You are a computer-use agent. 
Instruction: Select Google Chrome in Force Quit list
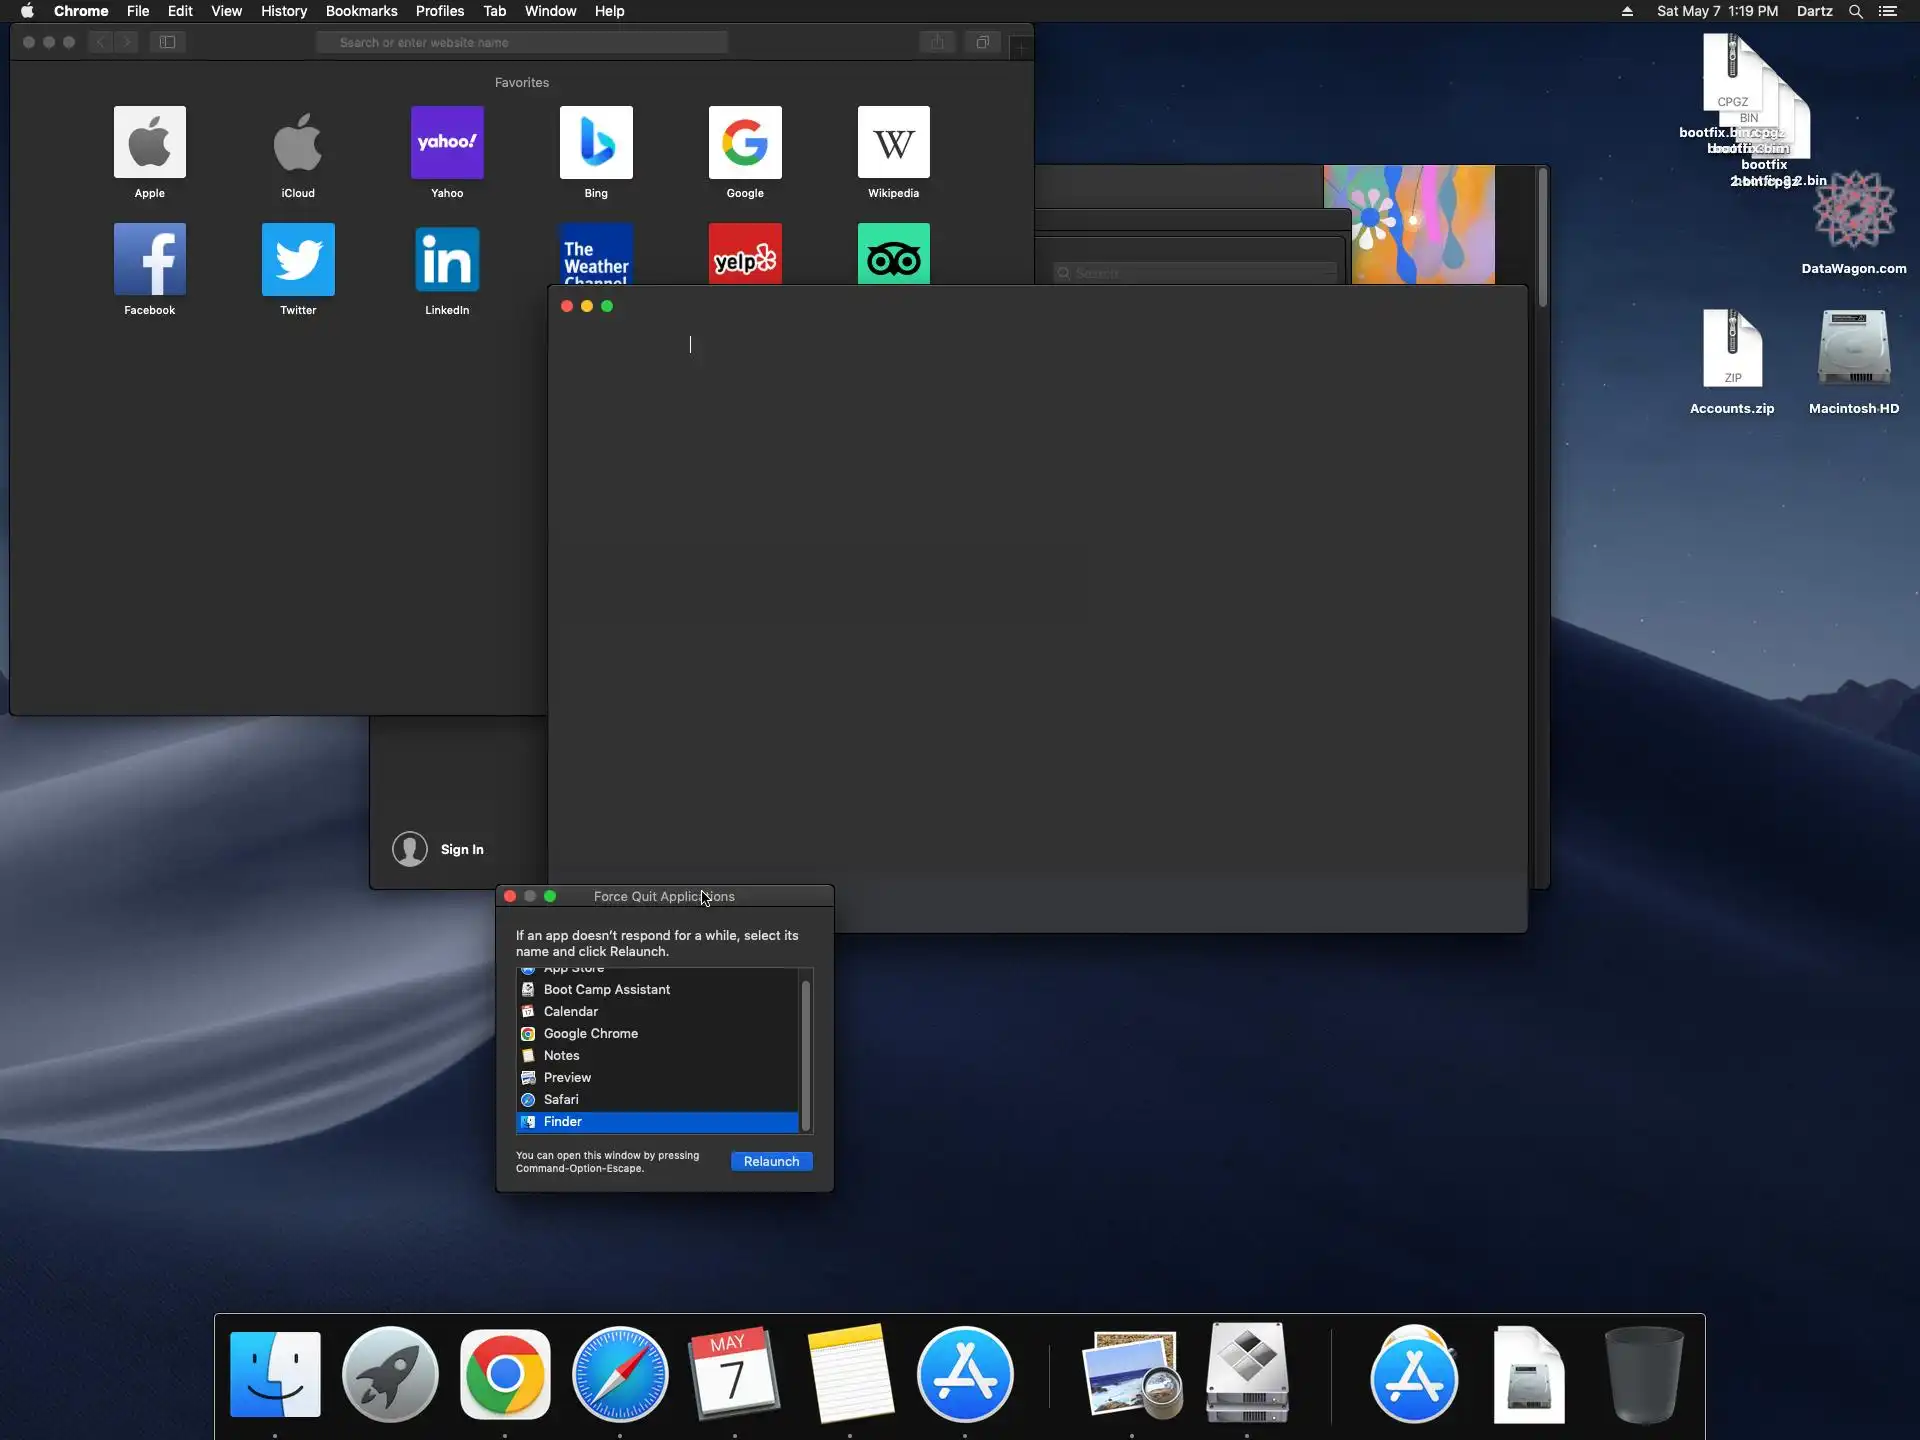coord(590,1033)
